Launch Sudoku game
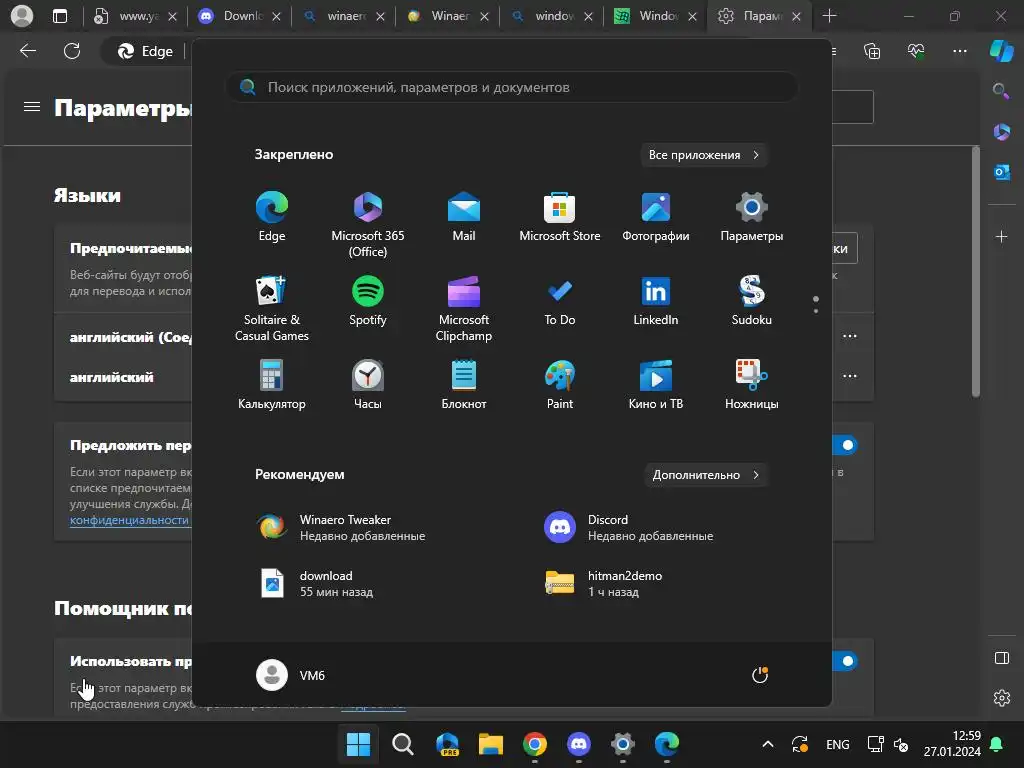This screenshot has width=1024, height=768. click(x=752, y=300)
